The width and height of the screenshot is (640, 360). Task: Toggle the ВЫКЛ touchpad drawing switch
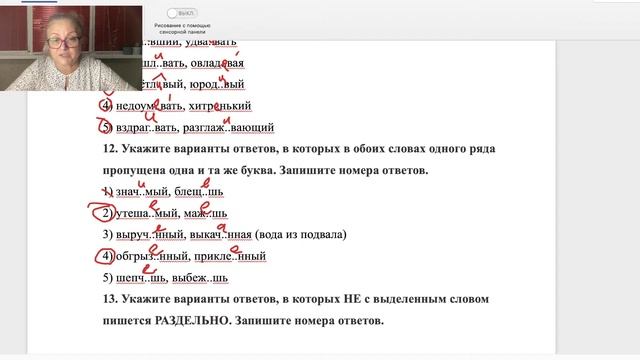pos(182,13)
